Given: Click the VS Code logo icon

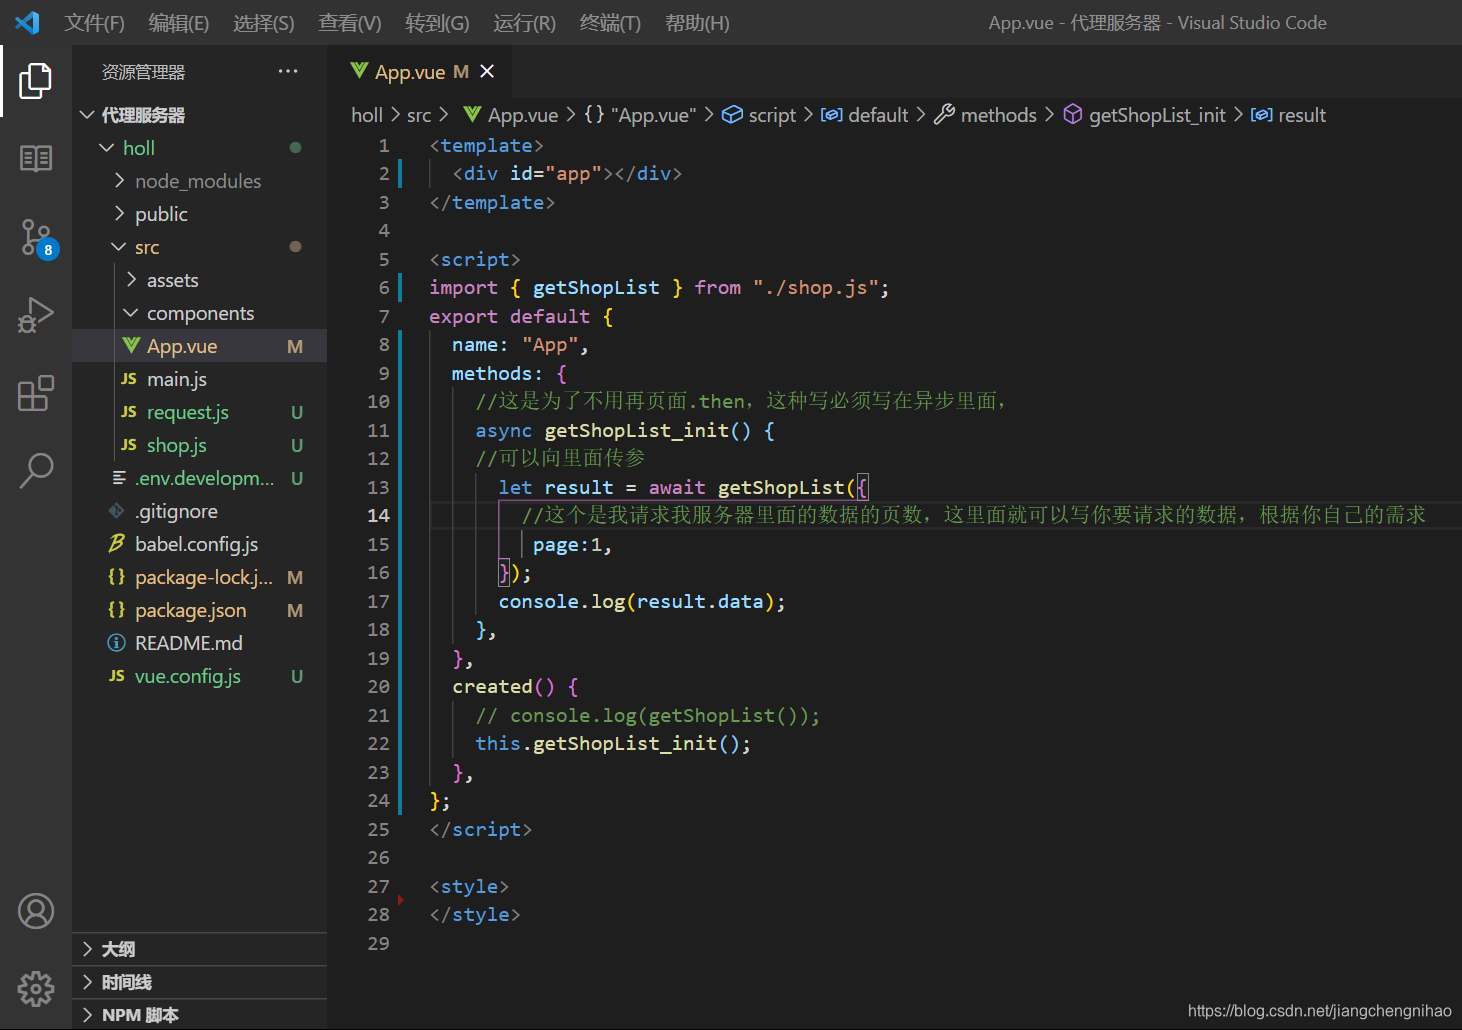Looking at the screenshot, I should [27, 22].
